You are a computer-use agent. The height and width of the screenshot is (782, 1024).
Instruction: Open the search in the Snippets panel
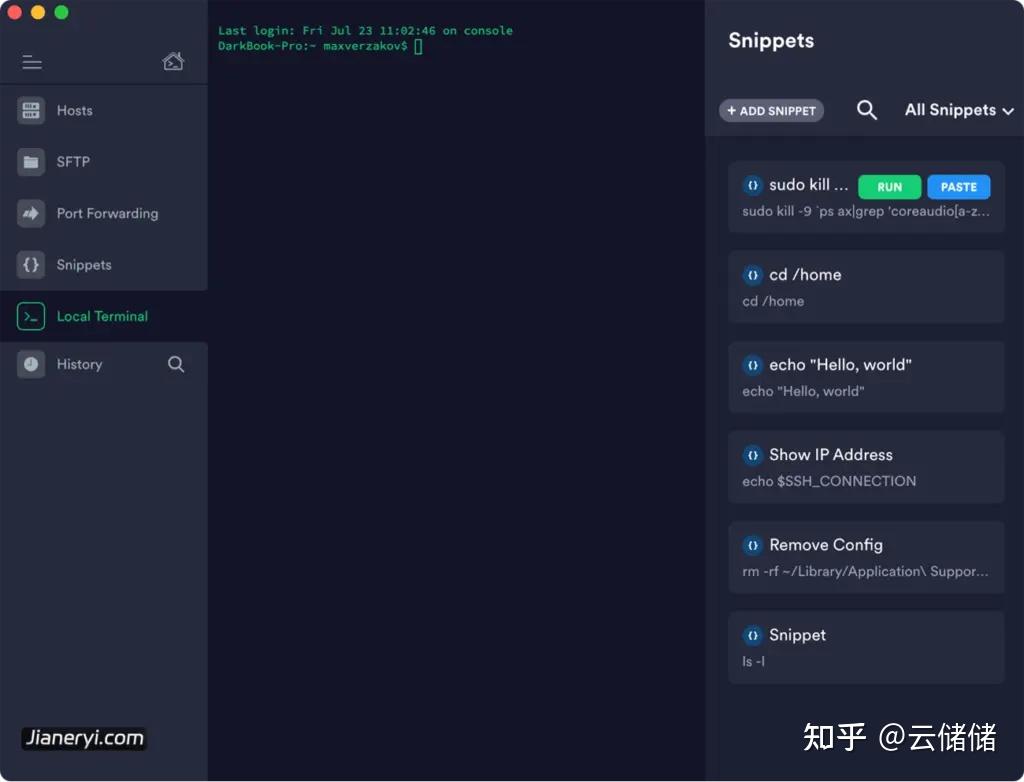pos(866,110)
